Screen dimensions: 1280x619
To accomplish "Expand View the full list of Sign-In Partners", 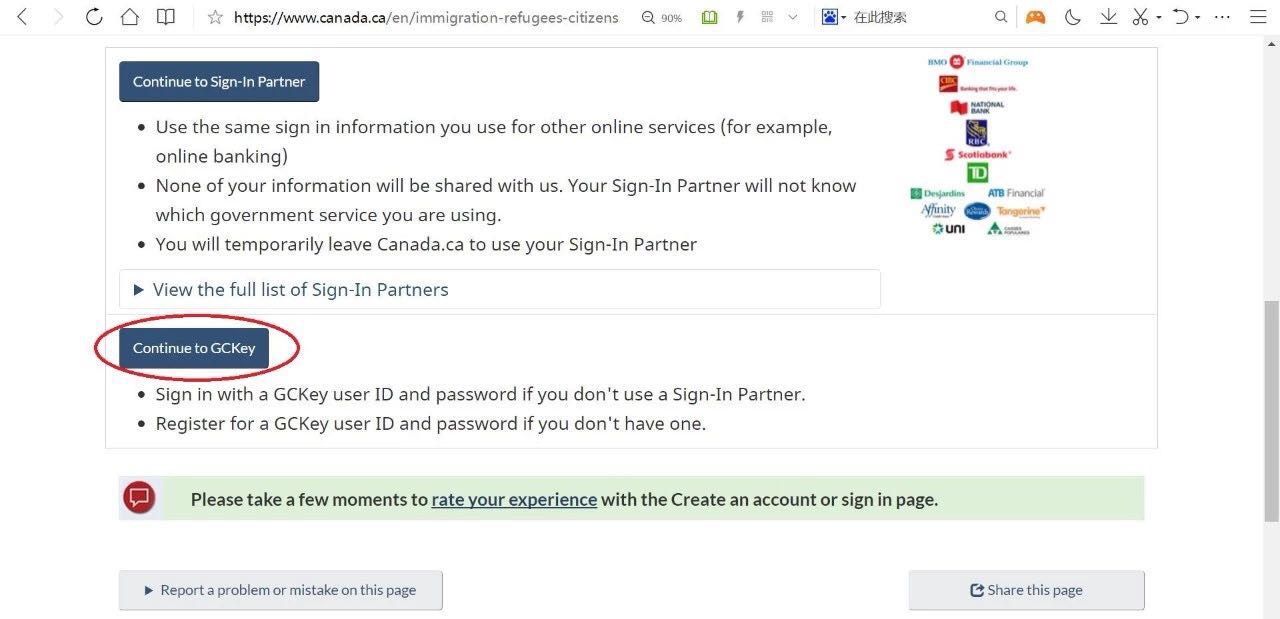I will coord(300,290).
